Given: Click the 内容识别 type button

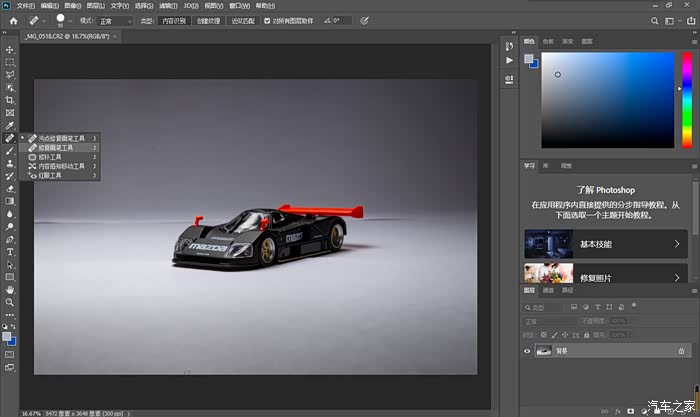Looking at the screenshot, I should click(x=174, y=20).
